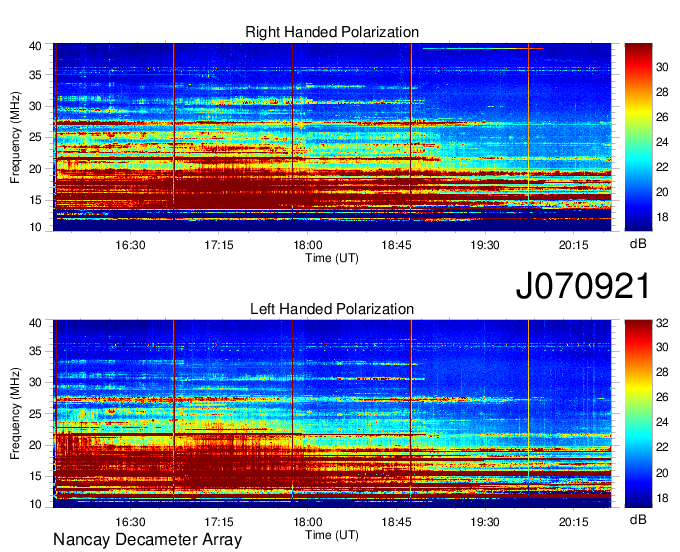
Task: Click the 25 MHz tick in bottom panel
Action: (36, 414)
